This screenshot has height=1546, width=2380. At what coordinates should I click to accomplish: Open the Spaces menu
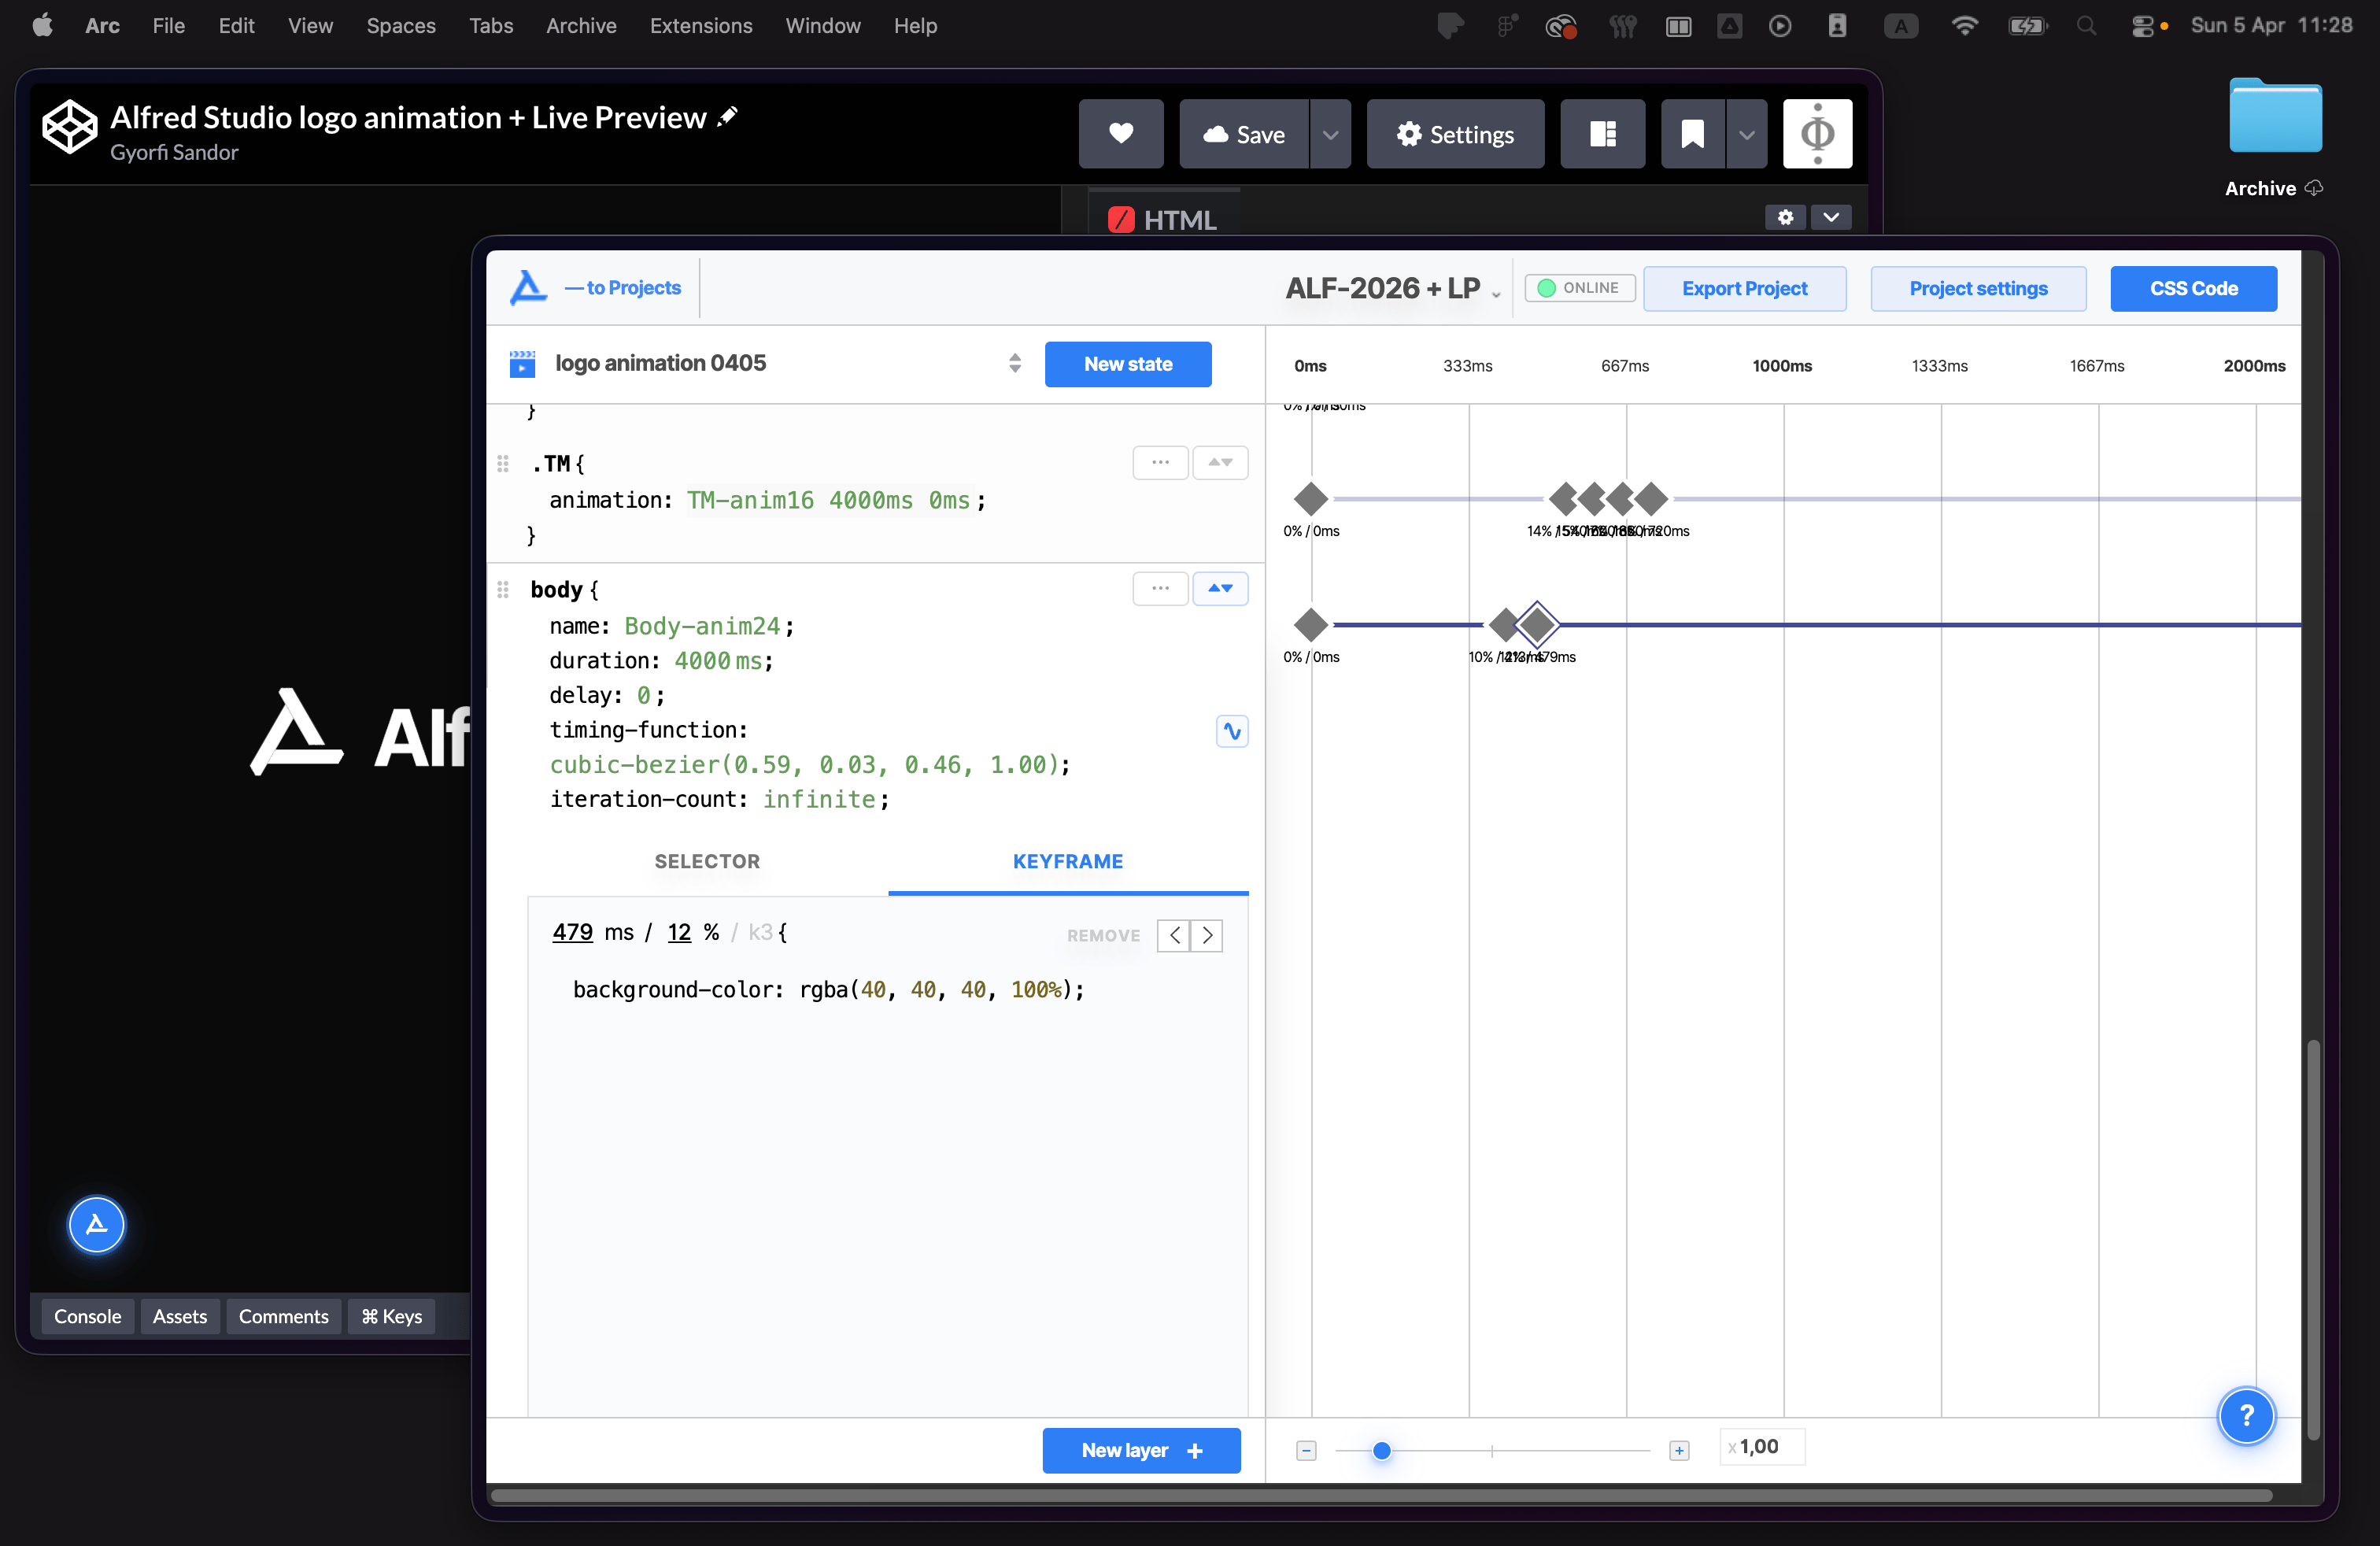point(401,26)
